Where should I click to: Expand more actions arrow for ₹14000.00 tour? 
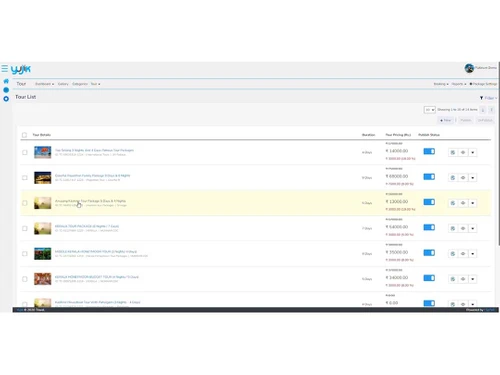(x=473, y=152)
